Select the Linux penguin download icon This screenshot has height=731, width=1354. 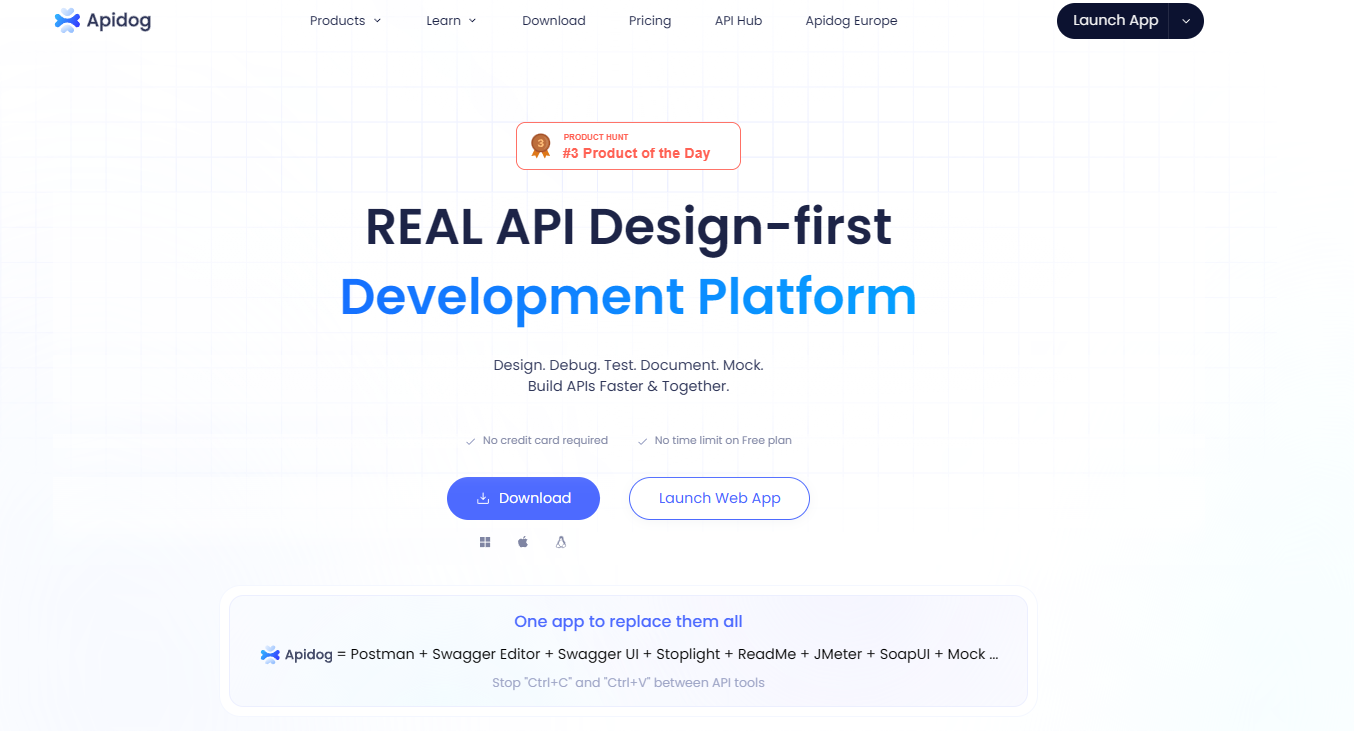(x=561, y=542)
